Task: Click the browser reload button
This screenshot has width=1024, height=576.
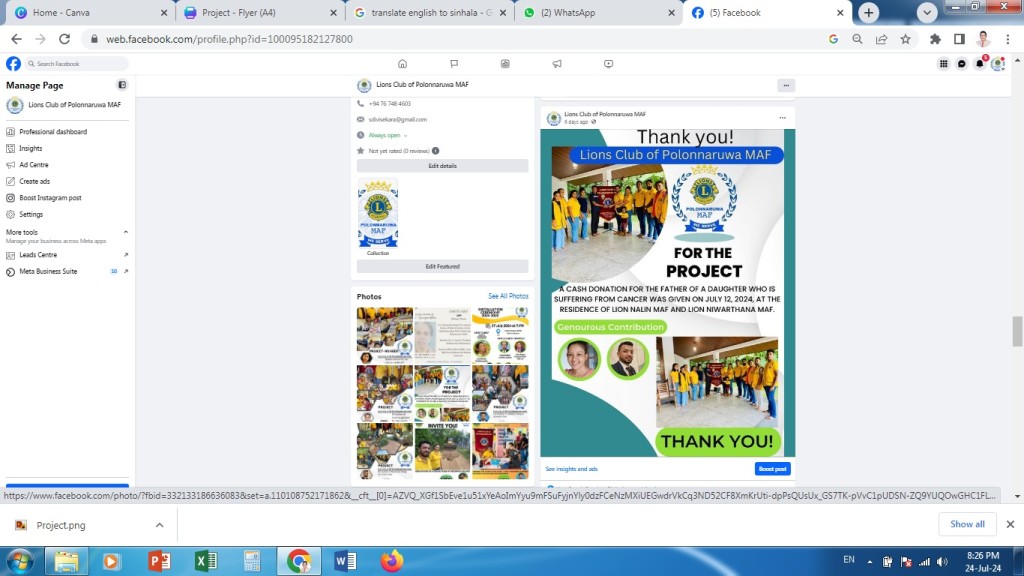Action: pyautogui.click(x=64, y=39)
